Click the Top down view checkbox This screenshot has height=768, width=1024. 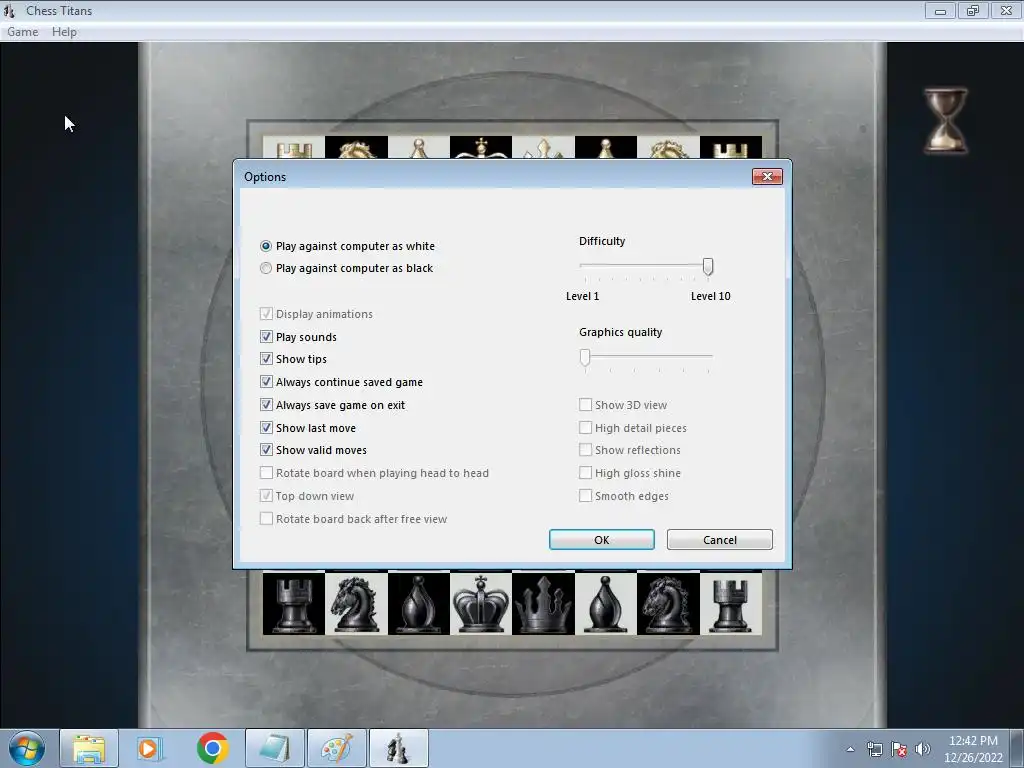[x=266, y=496]
